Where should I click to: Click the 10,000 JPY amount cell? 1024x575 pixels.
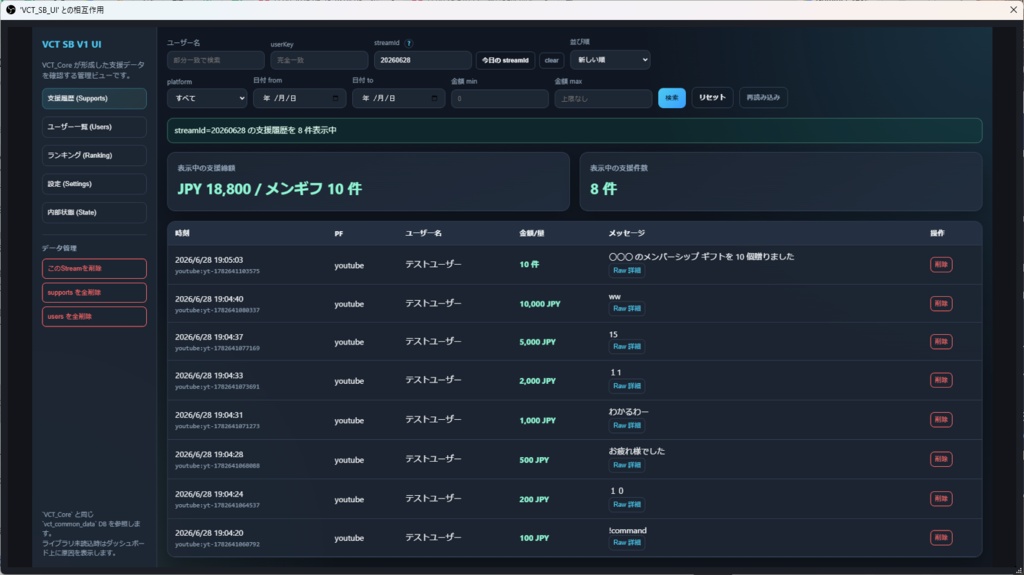(540, 304)
